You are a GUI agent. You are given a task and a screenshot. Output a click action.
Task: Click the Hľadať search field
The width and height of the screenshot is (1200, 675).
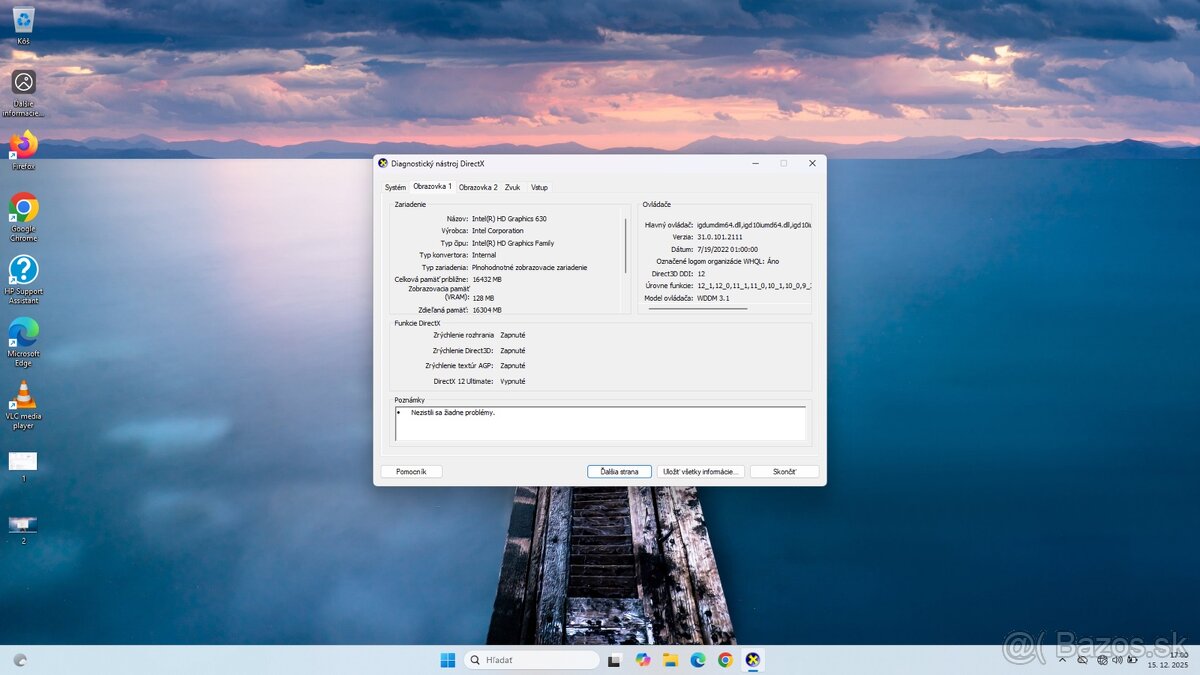coord(530,660)
